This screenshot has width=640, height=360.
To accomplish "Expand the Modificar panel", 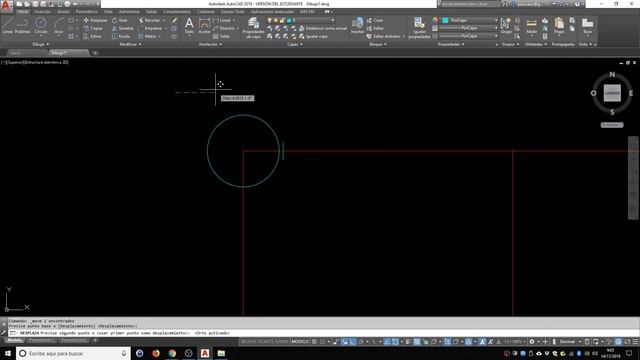I will (130, 44).
